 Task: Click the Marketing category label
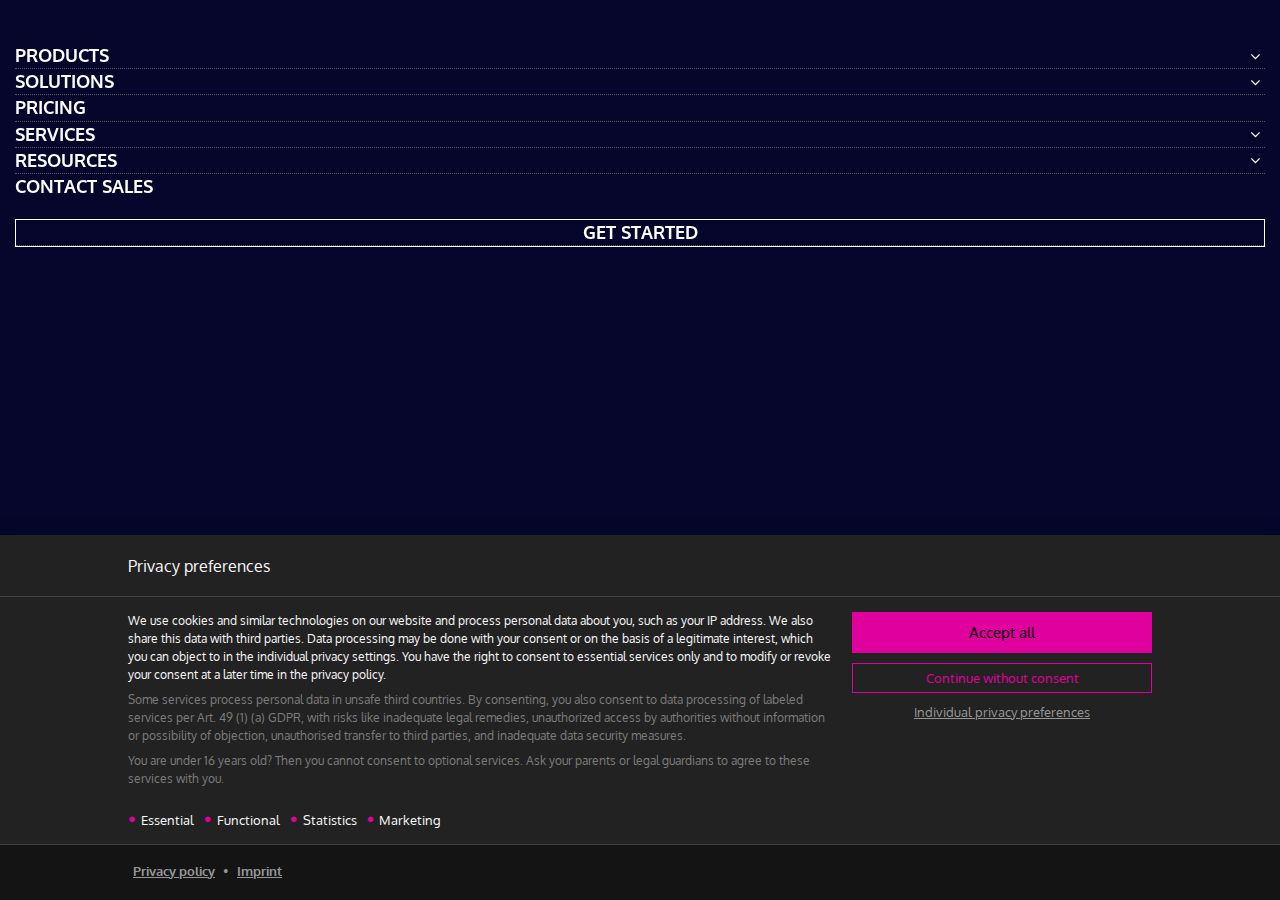coord(409,820)
